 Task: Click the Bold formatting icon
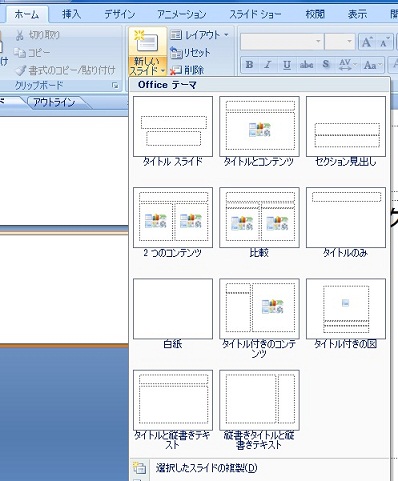click(x=249, y=64)
